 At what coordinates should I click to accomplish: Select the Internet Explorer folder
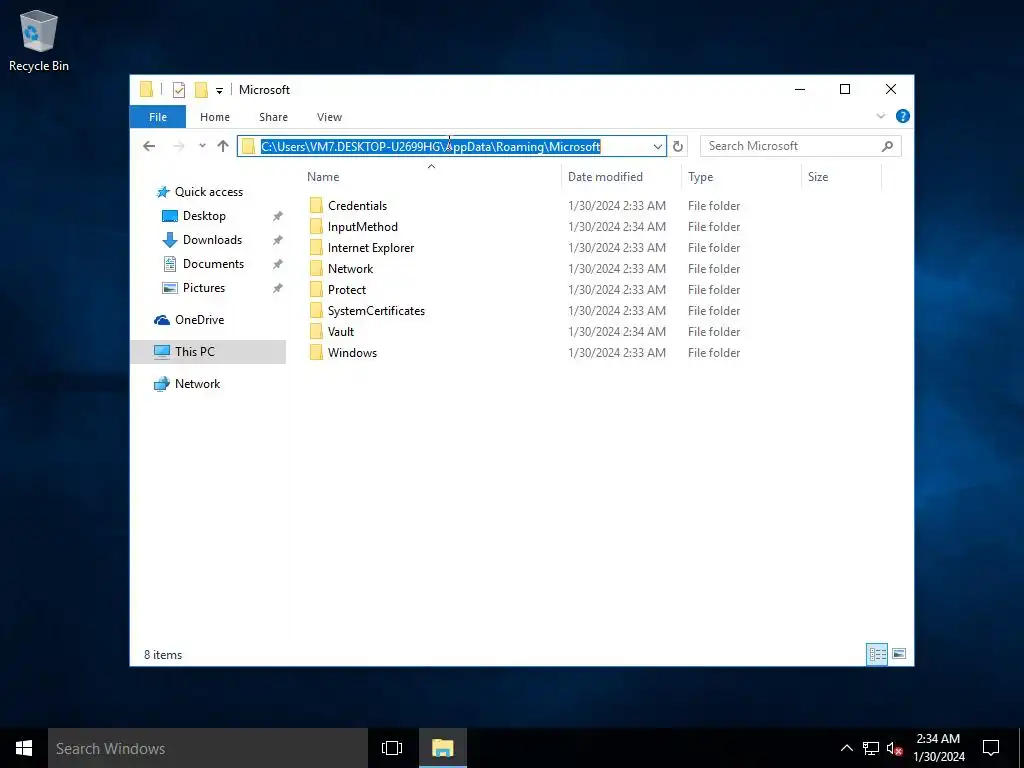click(x=371, y=248)
